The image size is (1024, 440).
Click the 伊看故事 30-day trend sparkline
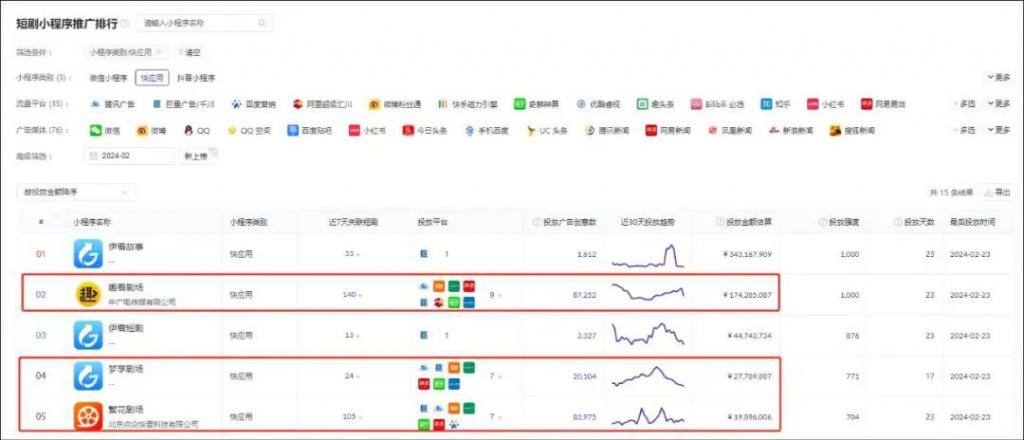[647, 255]
